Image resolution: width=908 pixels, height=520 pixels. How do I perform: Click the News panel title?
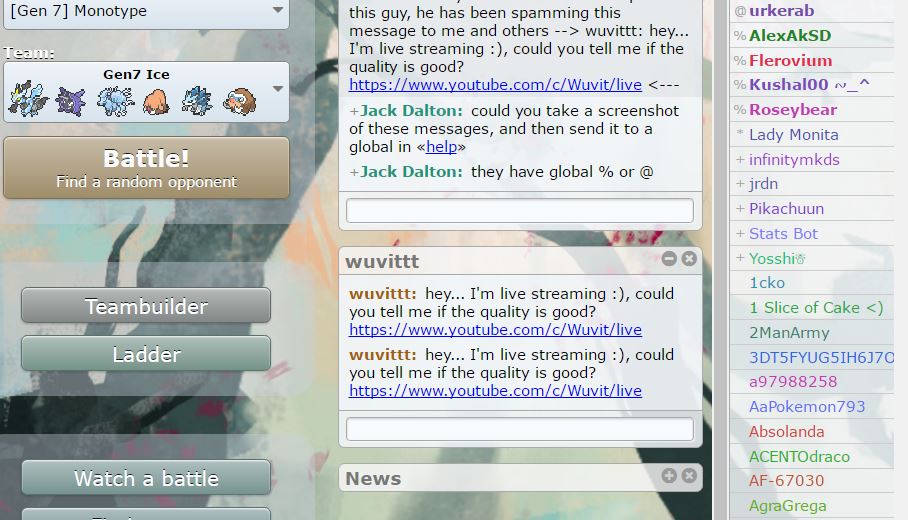374,478
